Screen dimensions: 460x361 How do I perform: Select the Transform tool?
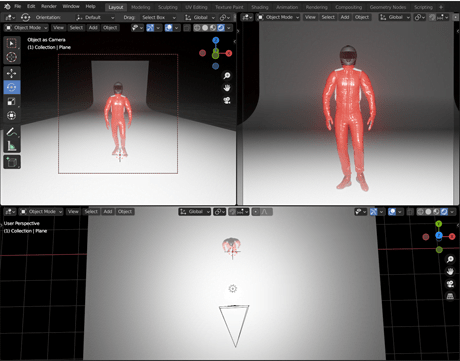[12, 115]
